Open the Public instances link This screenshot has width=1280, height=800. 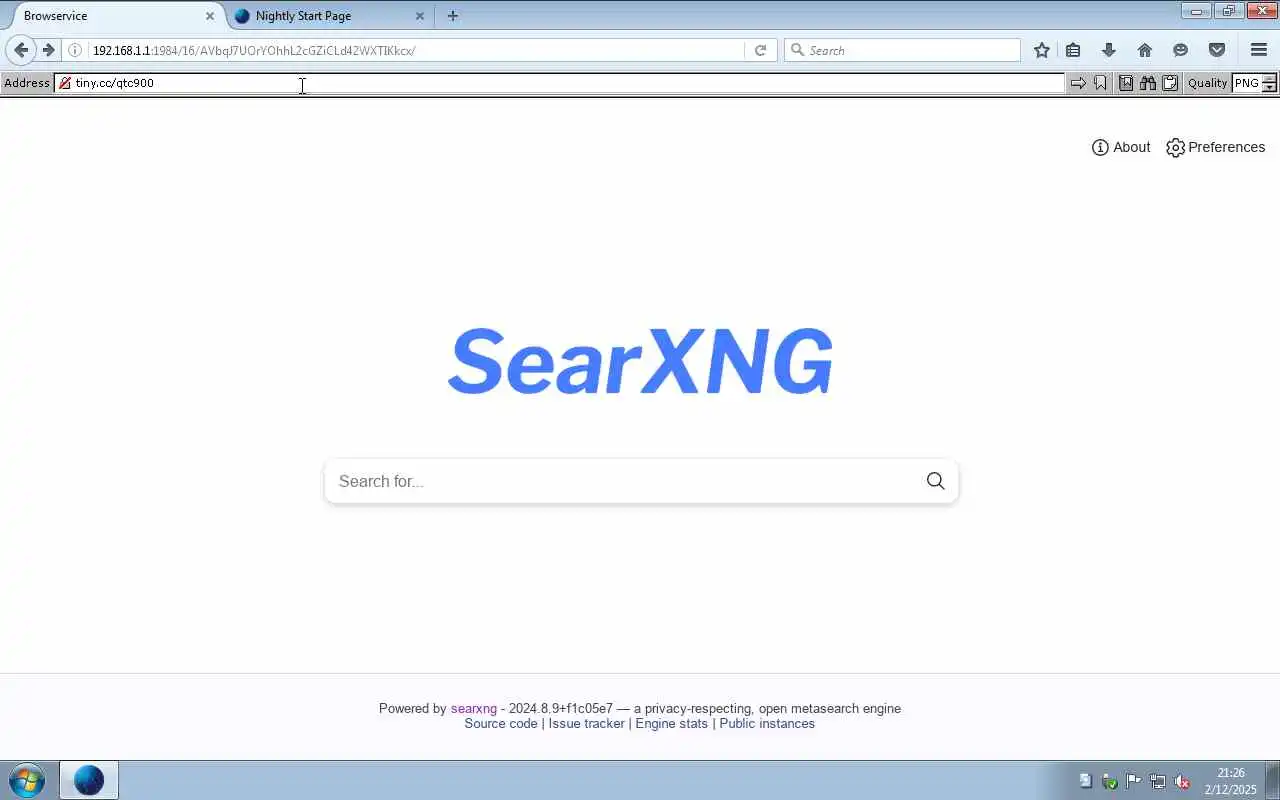(767, 724)
